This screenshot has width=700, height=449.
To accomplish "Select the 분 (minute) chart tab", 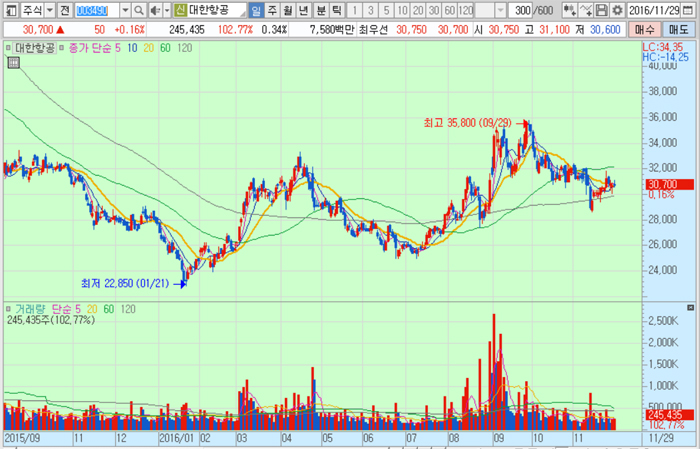I will [x=321, y=10].
